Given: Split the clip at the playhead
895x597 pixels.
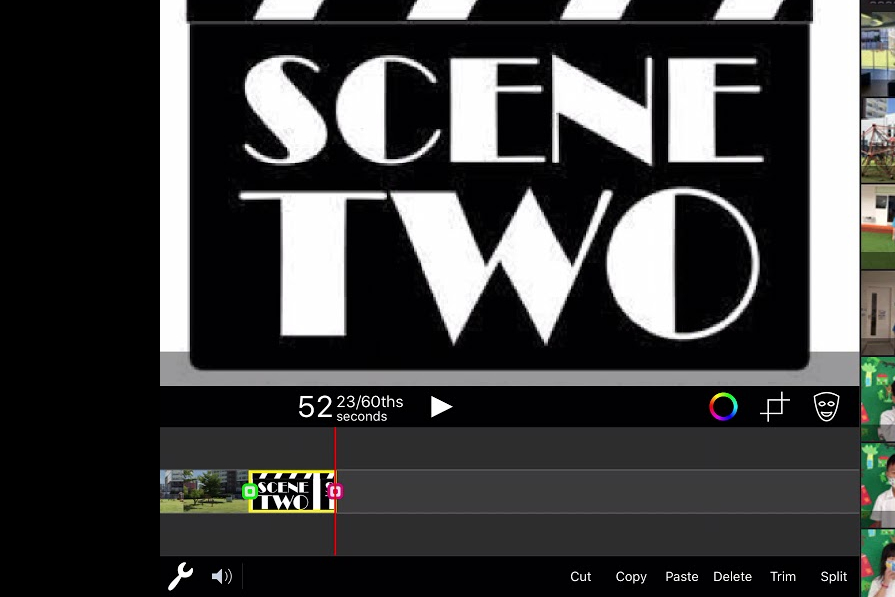Looking at the screenshot, I should (x=833, y=576).
